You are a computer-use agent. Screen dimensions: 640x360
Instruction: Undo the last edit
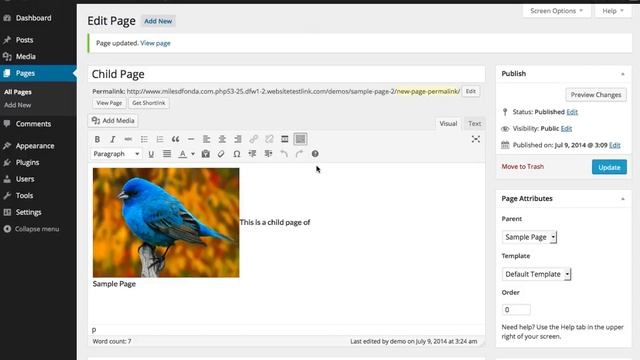pyautogui.click(x=284, y=154)
